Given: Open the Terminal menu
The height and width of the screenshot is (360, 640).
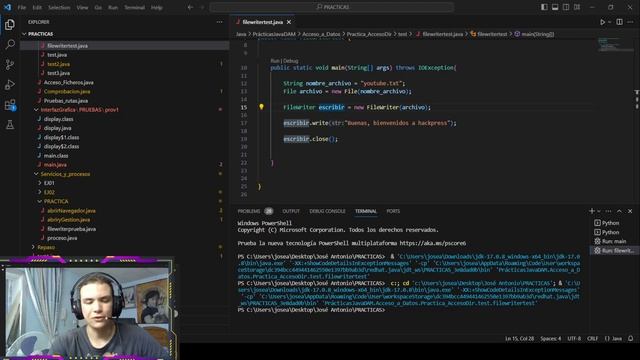Looking at the screenshot, I should pyautogui.click(x=134, y=7).
